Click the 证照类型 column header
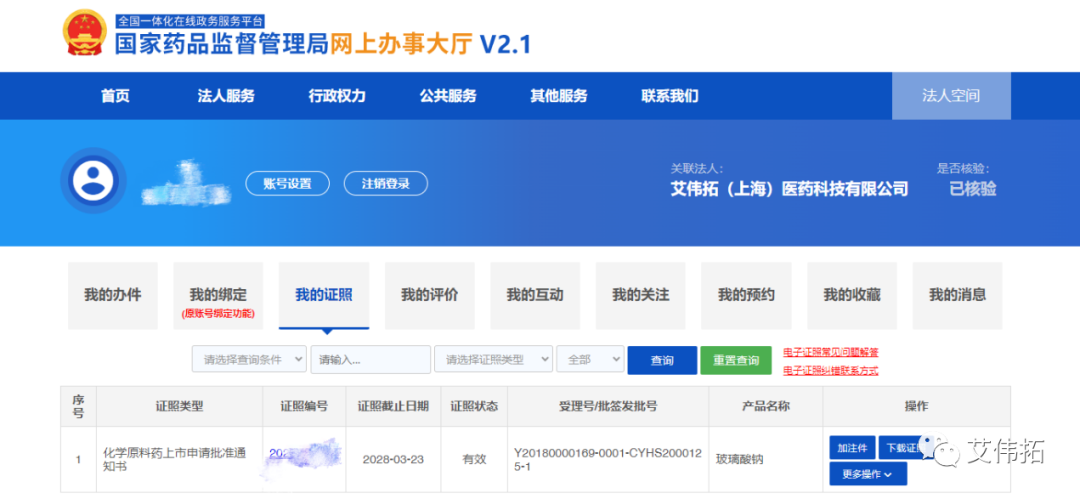The image size is (1080, 499). point(179,406)
